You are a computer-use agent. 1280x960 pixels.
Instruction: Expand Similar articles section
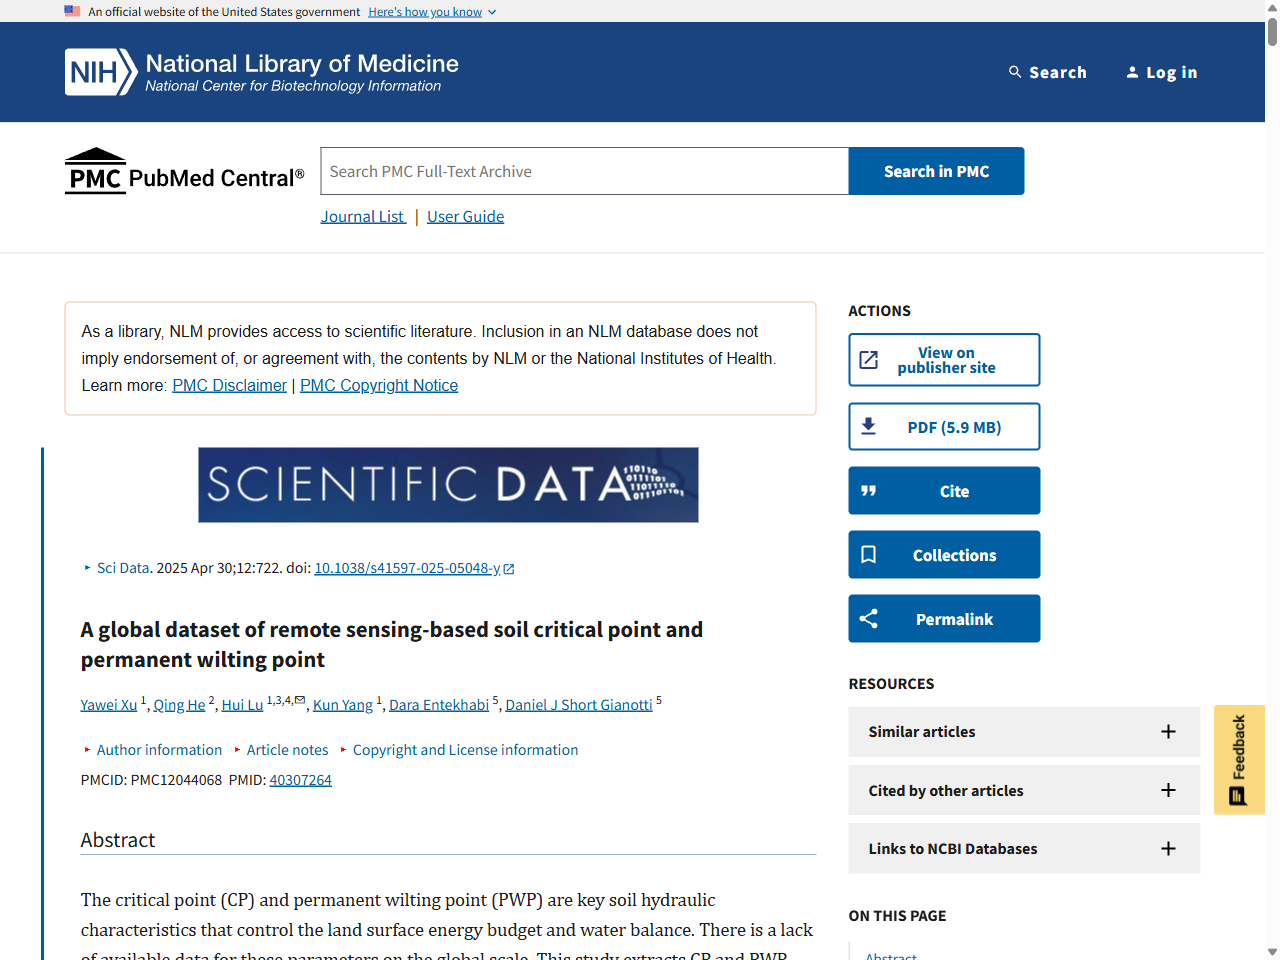pyautogui.click(x=1167, y=732)
